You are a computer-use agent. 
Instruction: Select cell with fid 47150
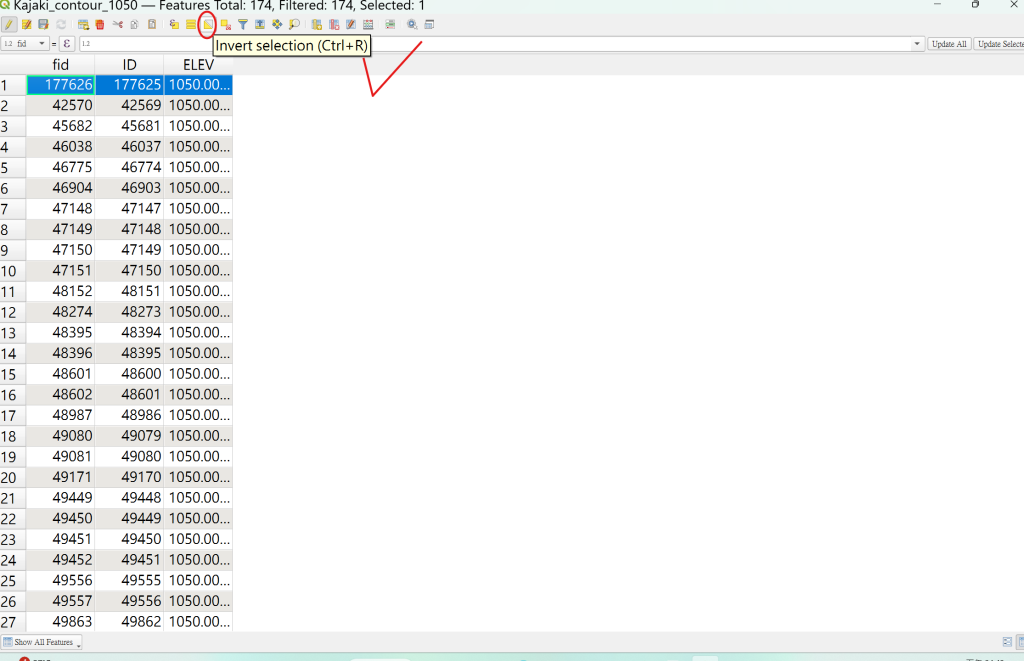61,250
